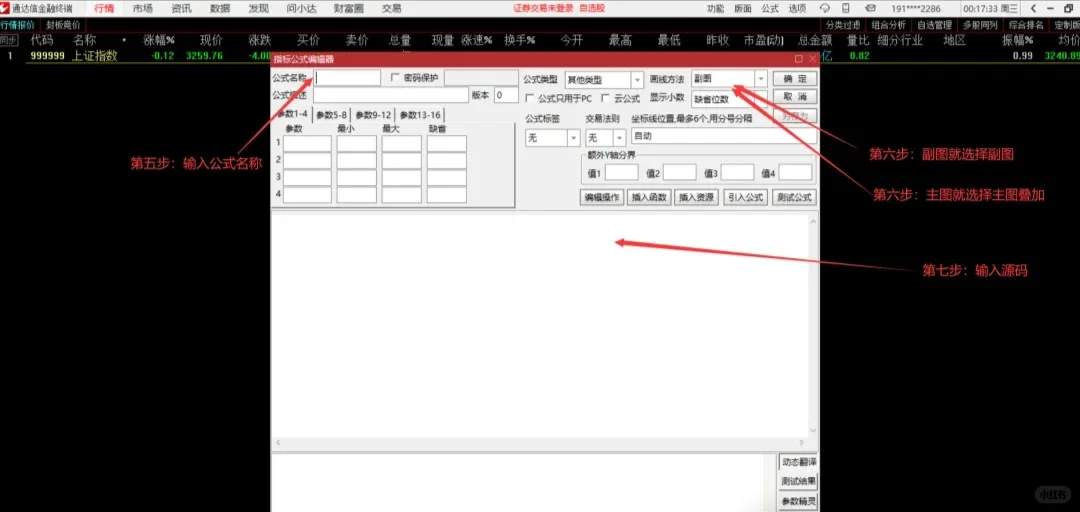Select the 参数精灵 side button
Viewport: 1080px width, 512px height.
[798, 501]
